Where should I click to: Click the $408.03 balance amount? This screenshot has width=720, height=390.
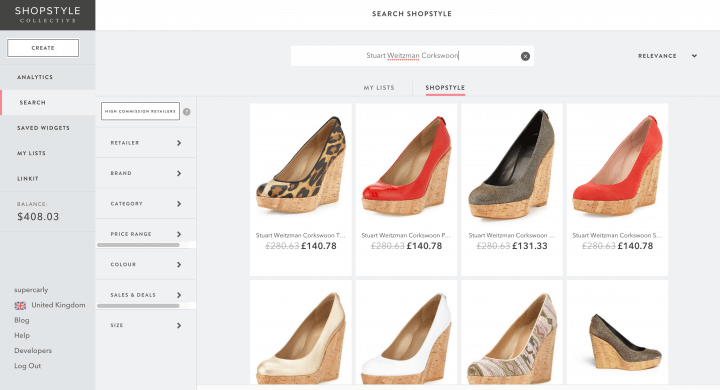tap(38, 216)
